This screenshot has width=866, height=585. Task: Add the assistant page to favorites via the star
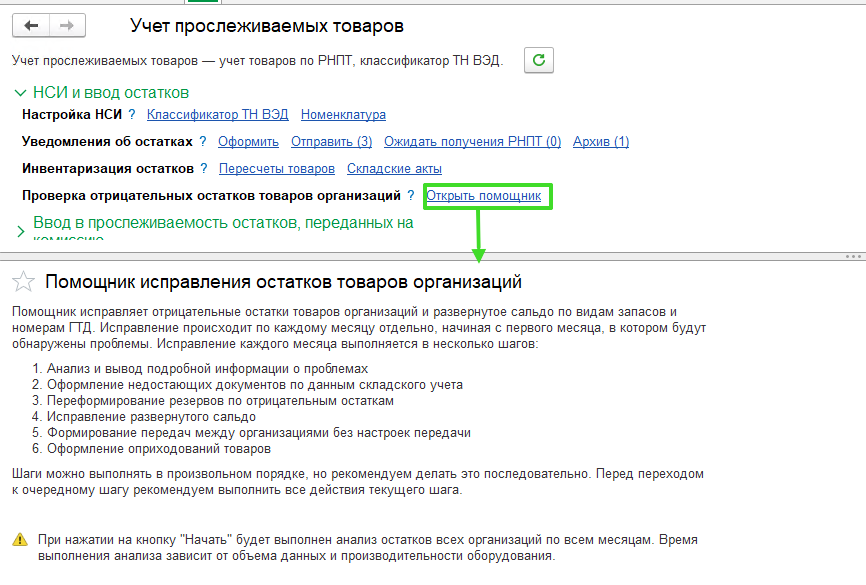[x=23, y=282]
